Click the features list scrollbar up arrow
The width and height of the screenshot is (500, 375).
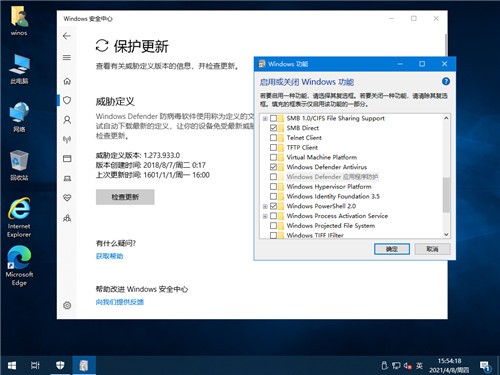point(446,118)
